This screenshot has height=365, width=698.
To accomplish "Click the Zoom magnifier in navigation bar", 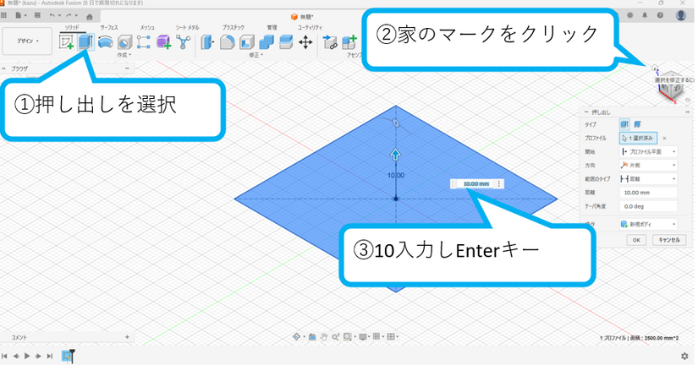I will pos(335,337).
